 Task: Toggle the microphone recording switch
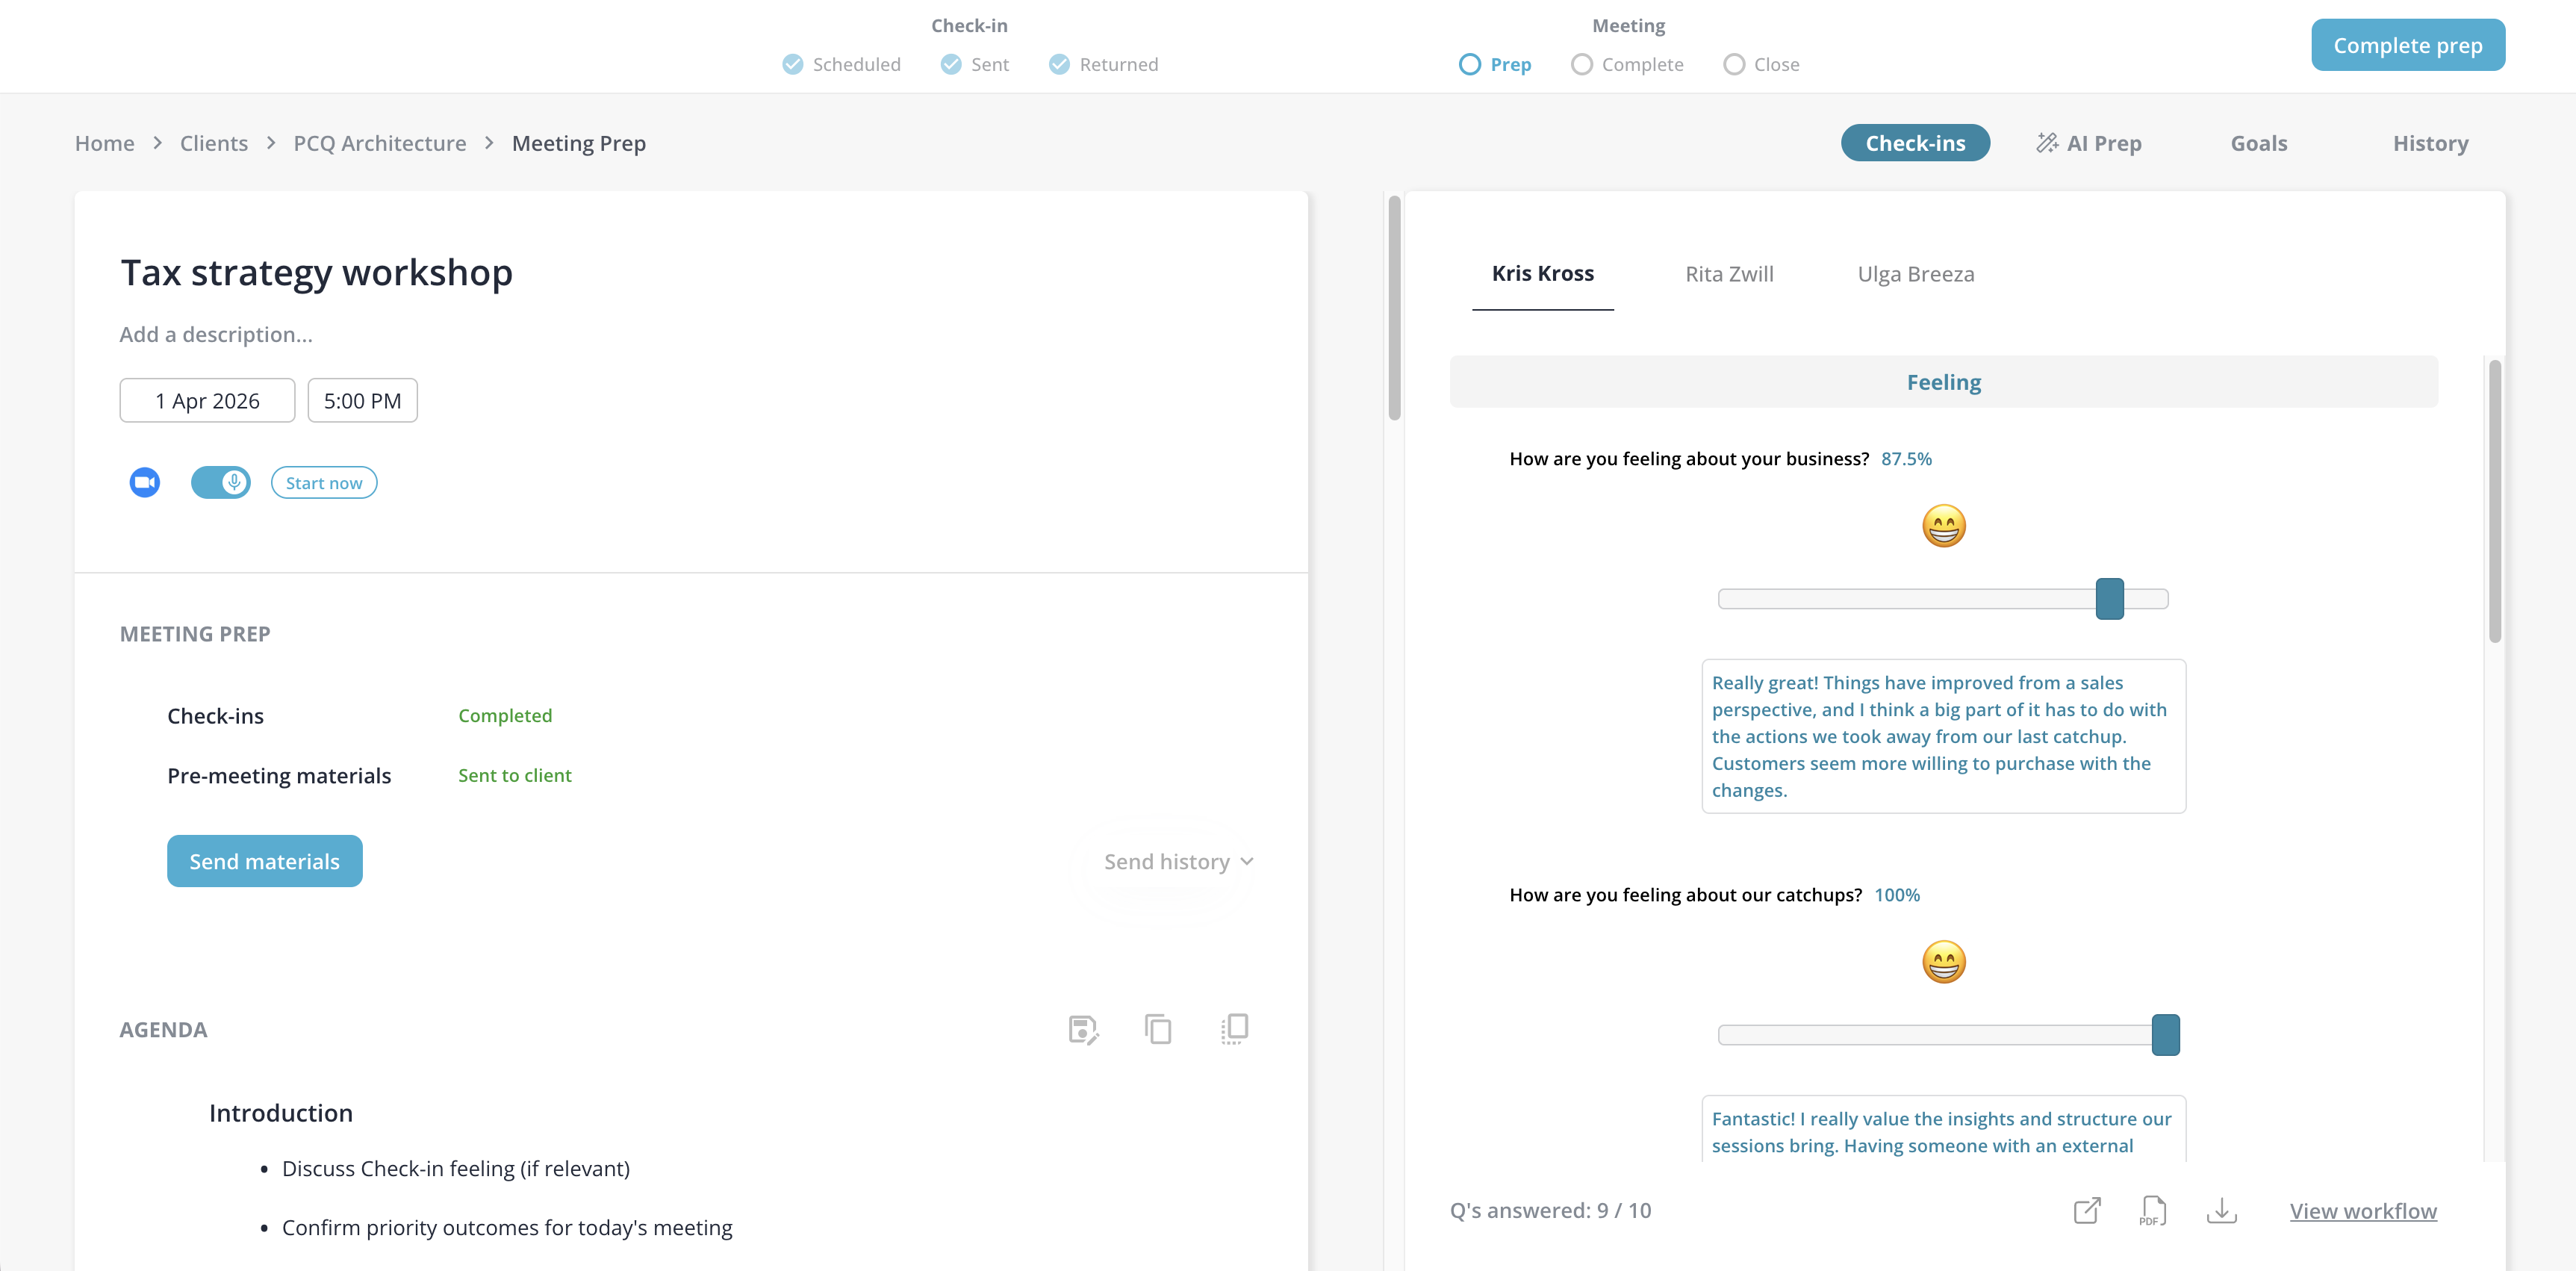[x=220, y=481]
